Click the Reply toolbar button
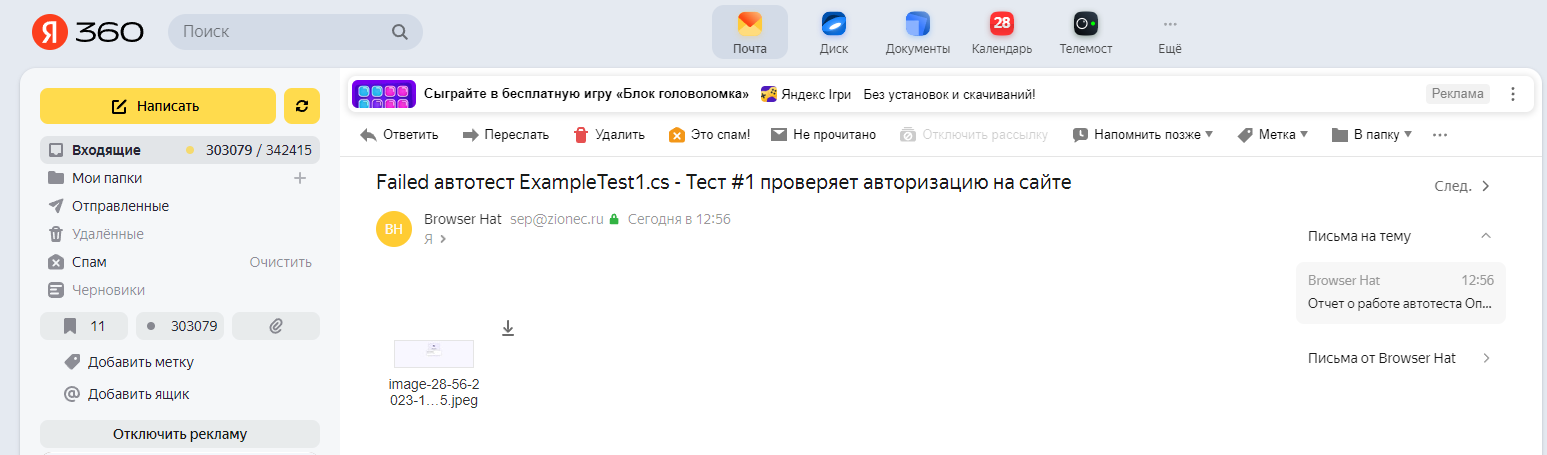Image resolution: width=1547 pixels, height=455 pixels. pyautogui.click(x=400, y=135)
